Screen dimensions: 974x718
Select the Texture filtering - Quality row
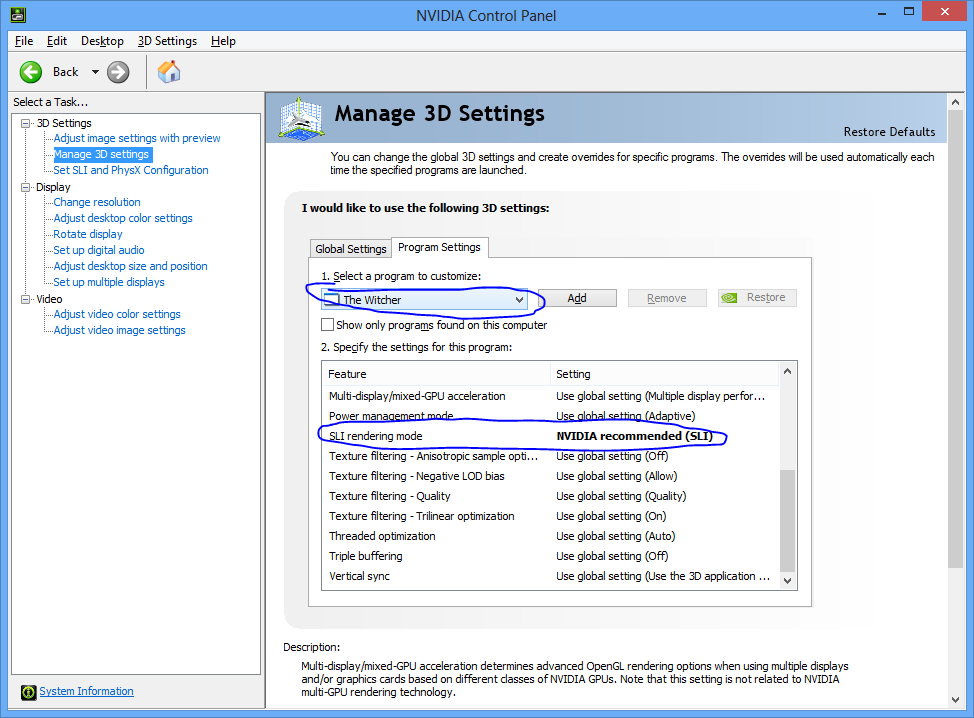(x=550, y=496)
